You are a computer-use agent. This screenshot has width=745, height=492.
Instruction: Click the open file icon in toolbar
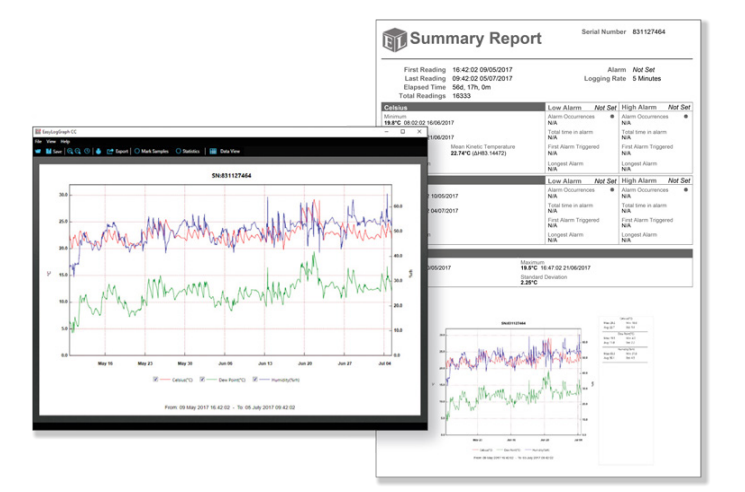pos(38,151)
